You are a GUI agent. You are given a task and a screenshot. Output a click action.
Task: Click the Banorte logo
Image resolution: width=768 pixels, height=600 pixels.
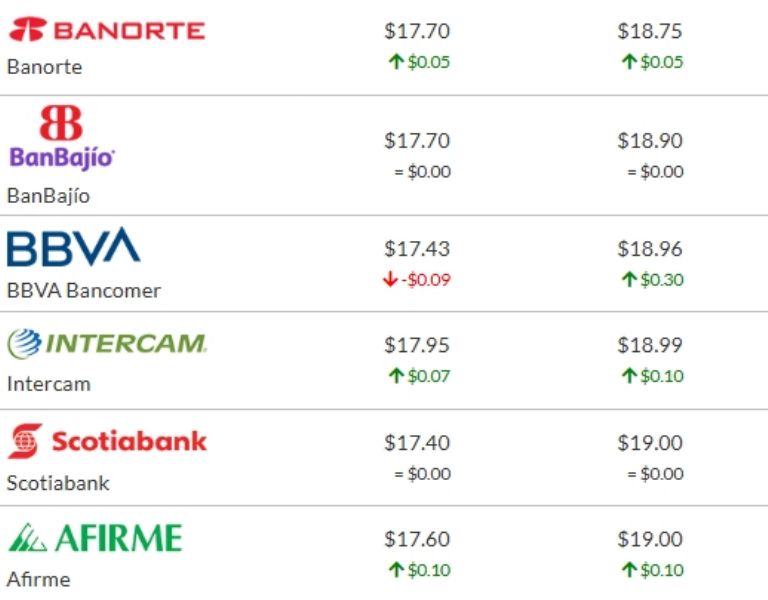point(106,30)
